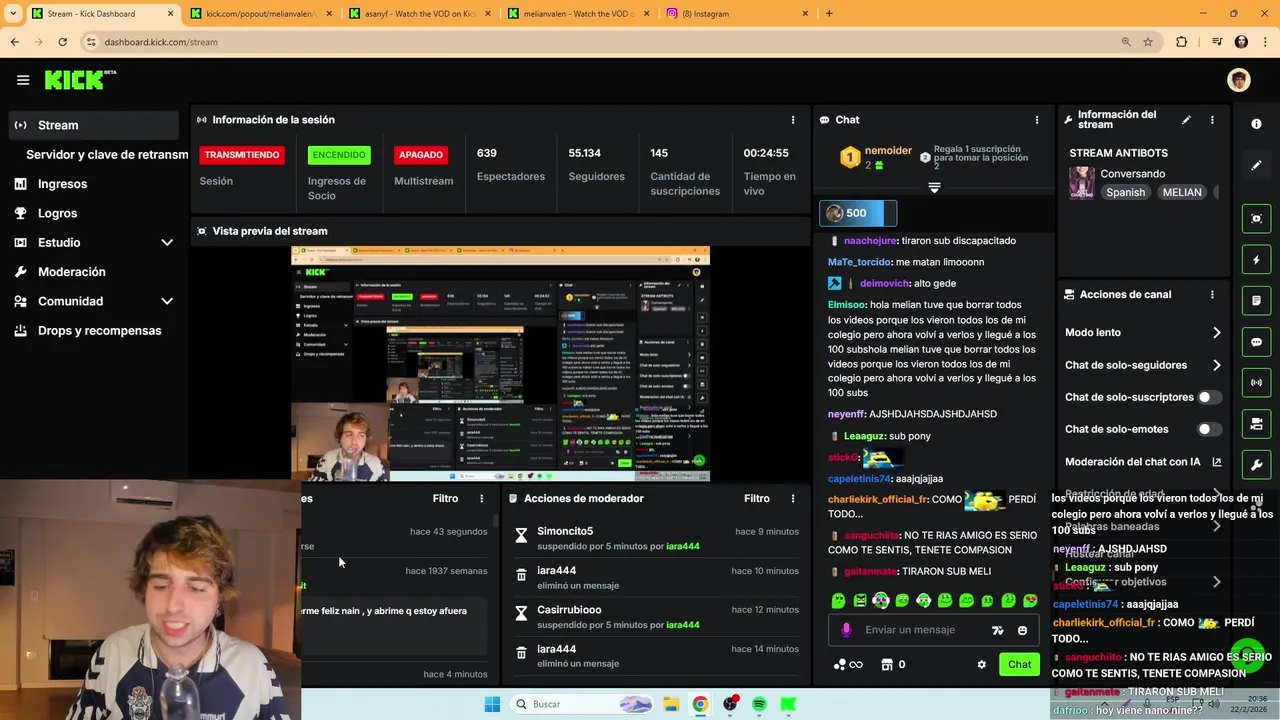Screen dimensions: 1280x720
Task: Click the camera channel-actions icon in right rail
Action: (x=1256, y=425)
